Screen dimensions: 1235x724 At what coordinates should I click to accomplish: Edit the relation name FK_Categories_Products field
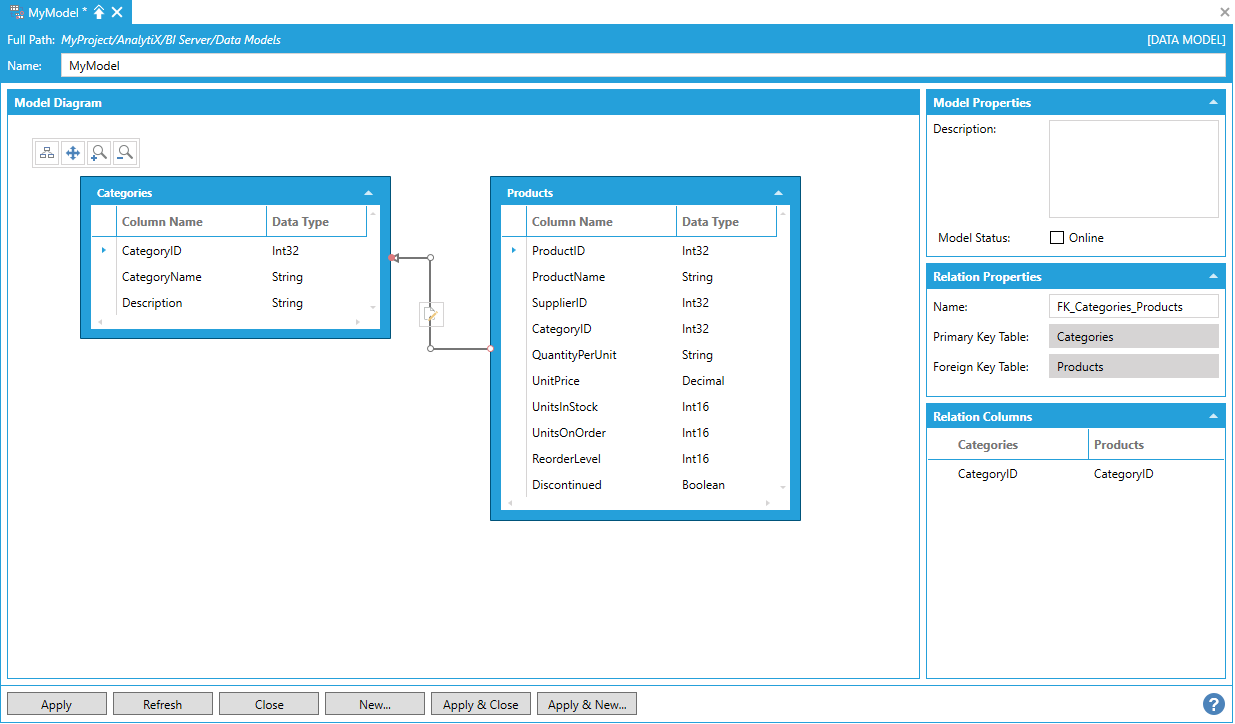[x=1133, y=307]
